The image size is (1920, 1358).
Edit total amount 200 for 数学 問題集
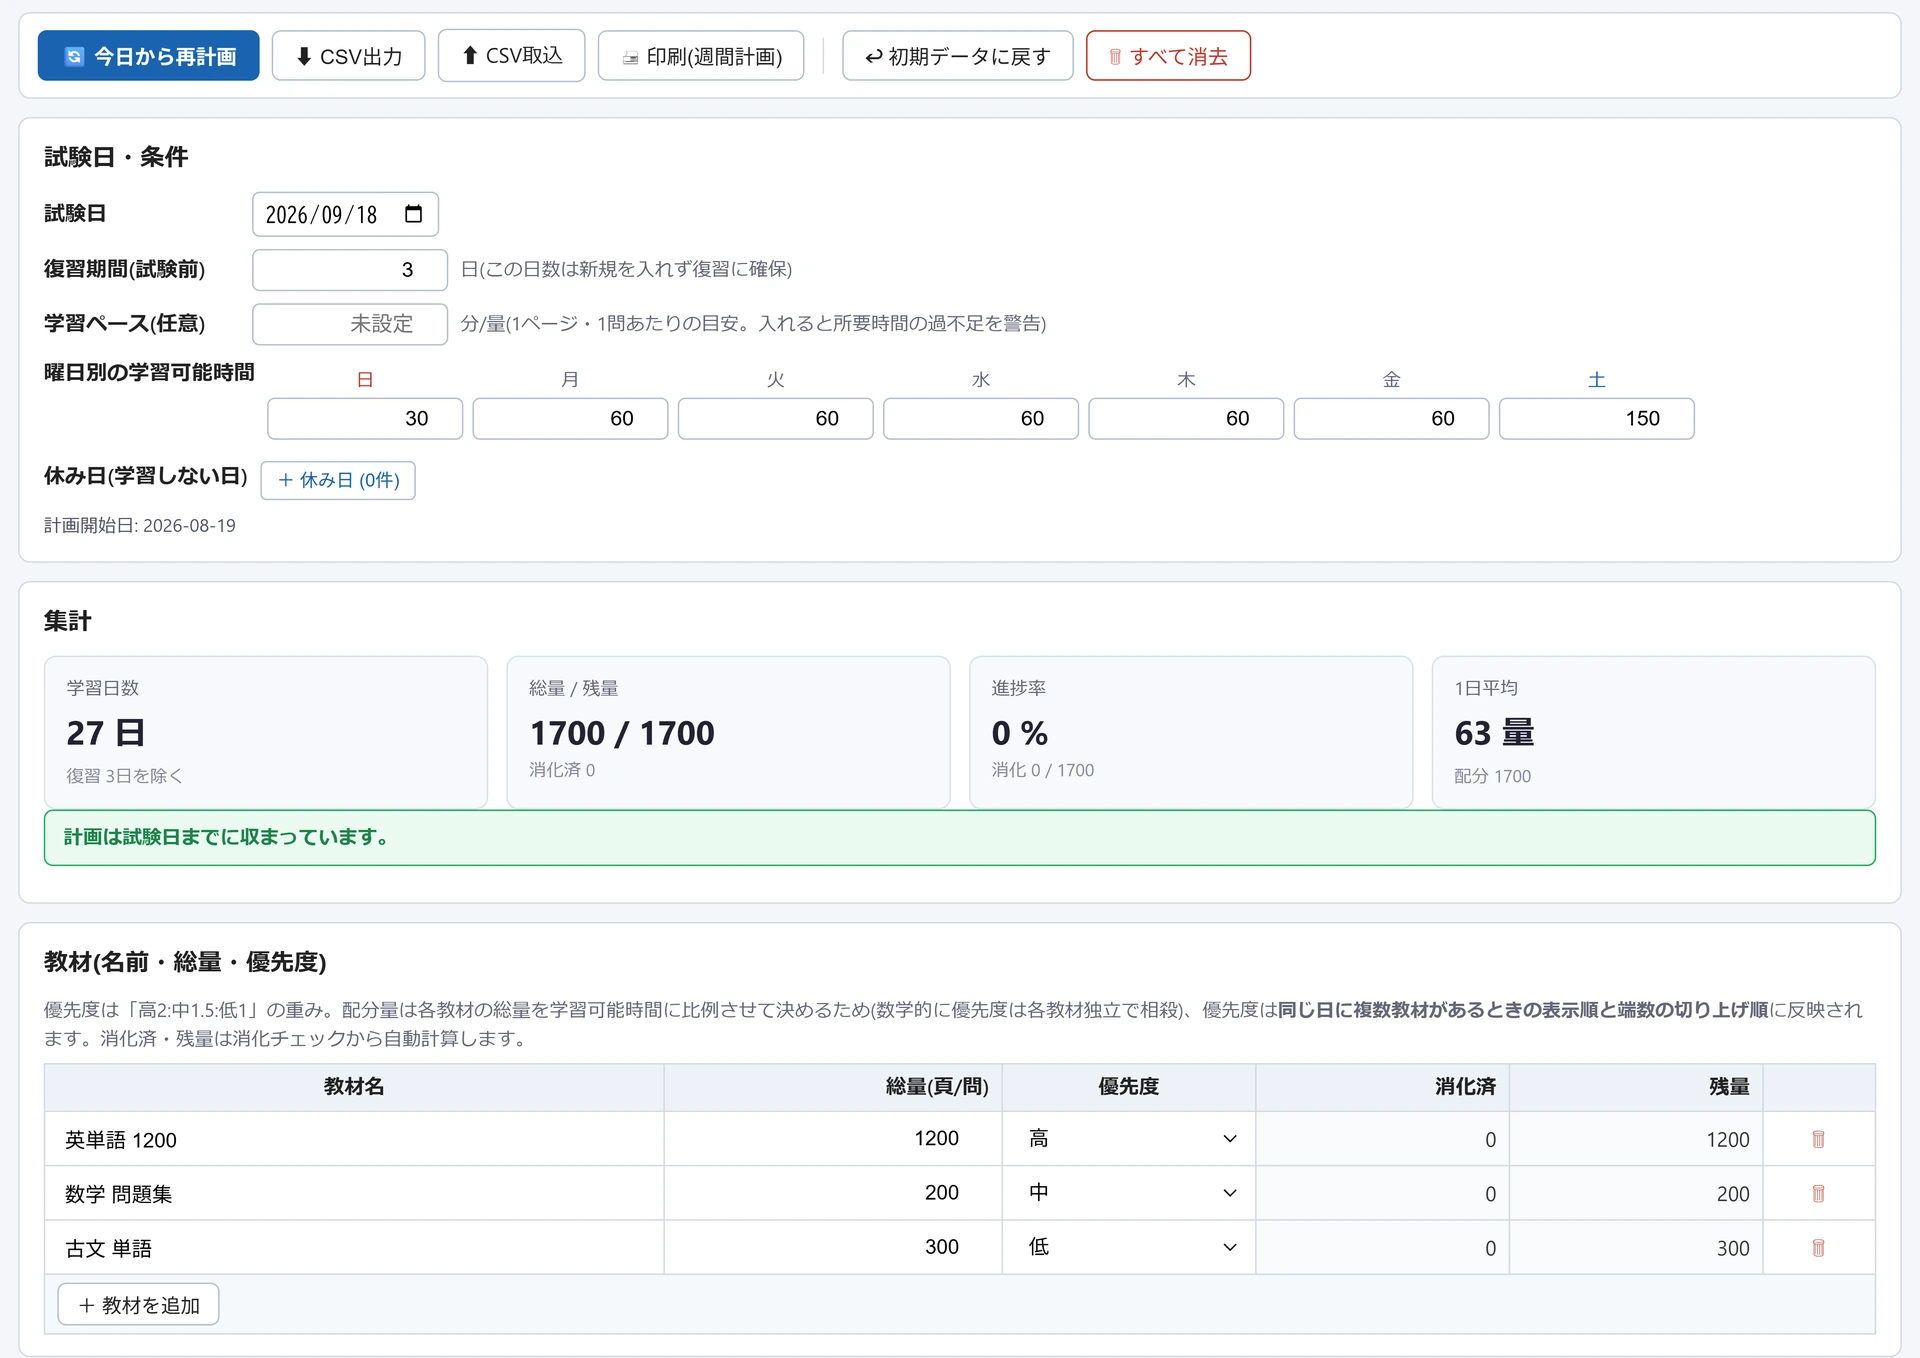[x=833, y=1193]
